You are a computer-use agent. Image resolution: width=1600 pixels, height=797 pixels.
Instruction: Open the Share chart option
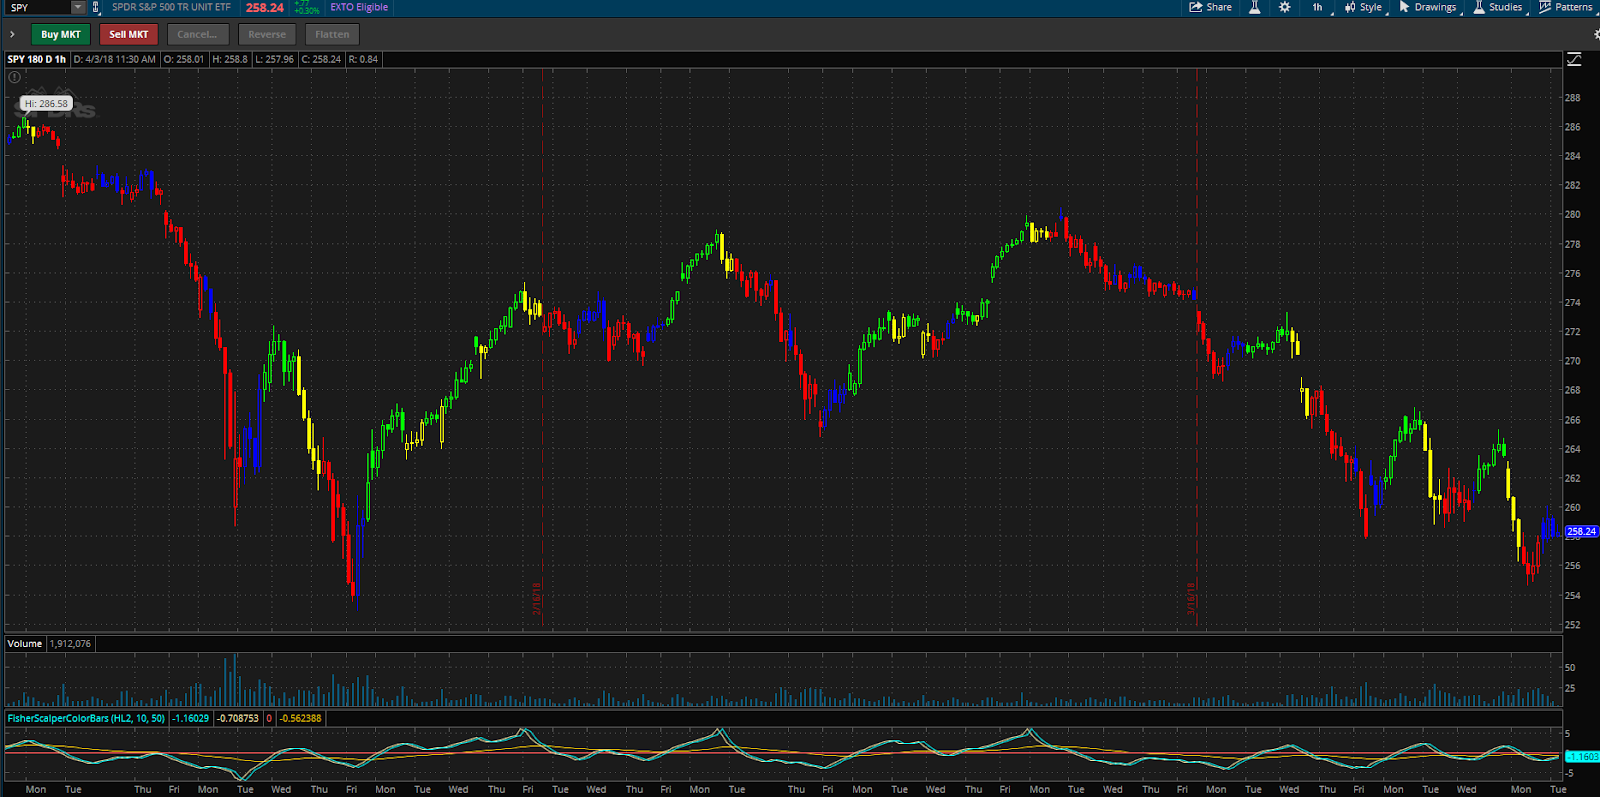tap(1210, 7)
